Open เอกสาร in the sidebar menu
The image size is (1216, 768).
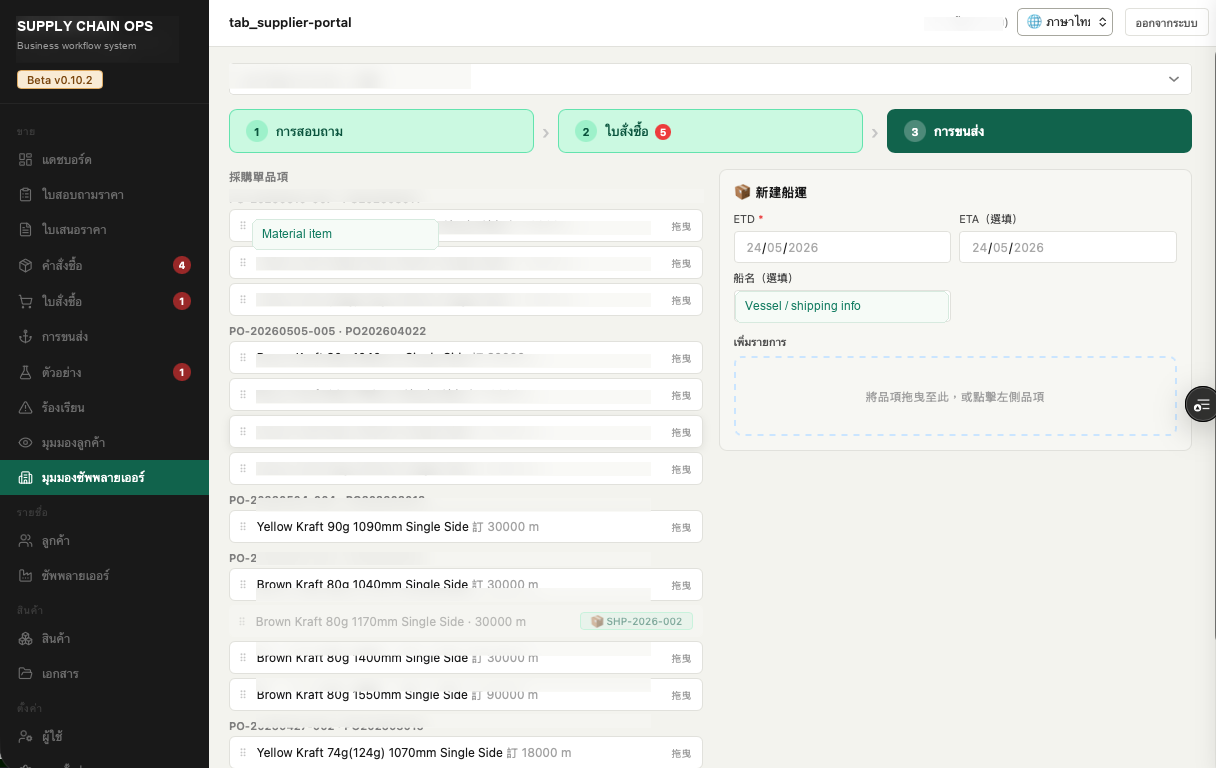point(104,674)
